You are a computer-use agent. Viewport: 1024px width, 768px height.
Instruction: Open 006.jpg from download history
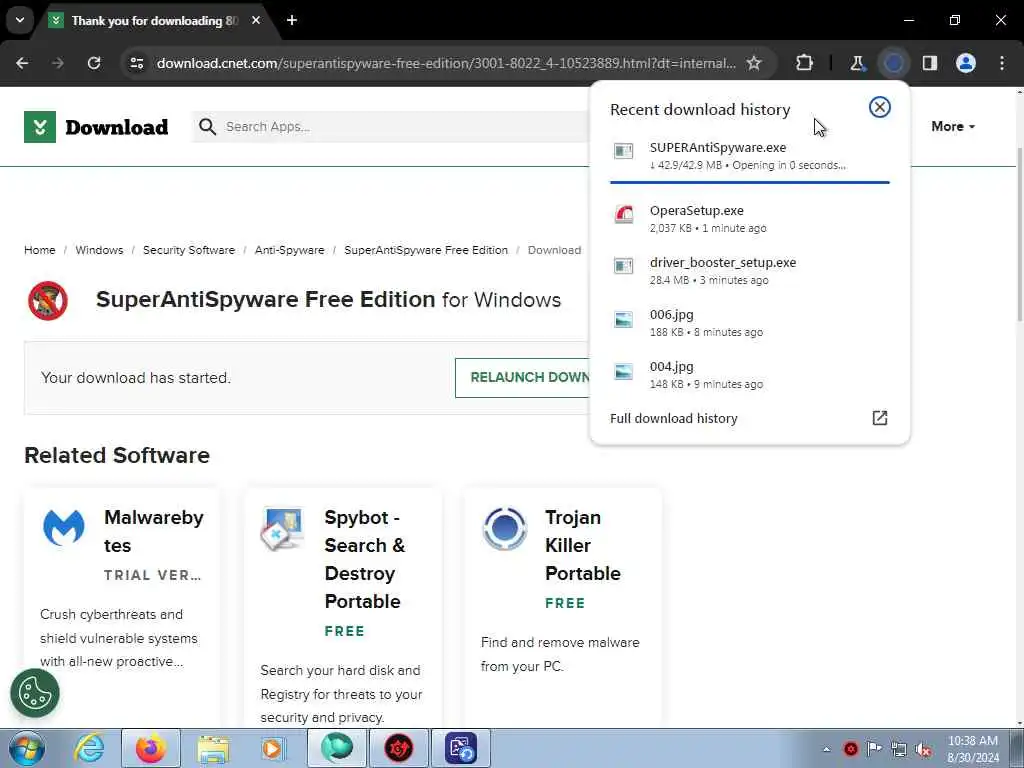coord(750,323)
